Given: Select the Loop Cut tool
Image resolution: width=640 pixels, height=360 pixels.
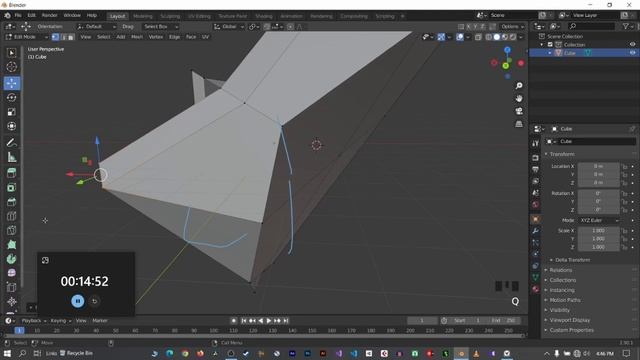Looking at the screenshot, I should tap(11, 216).
